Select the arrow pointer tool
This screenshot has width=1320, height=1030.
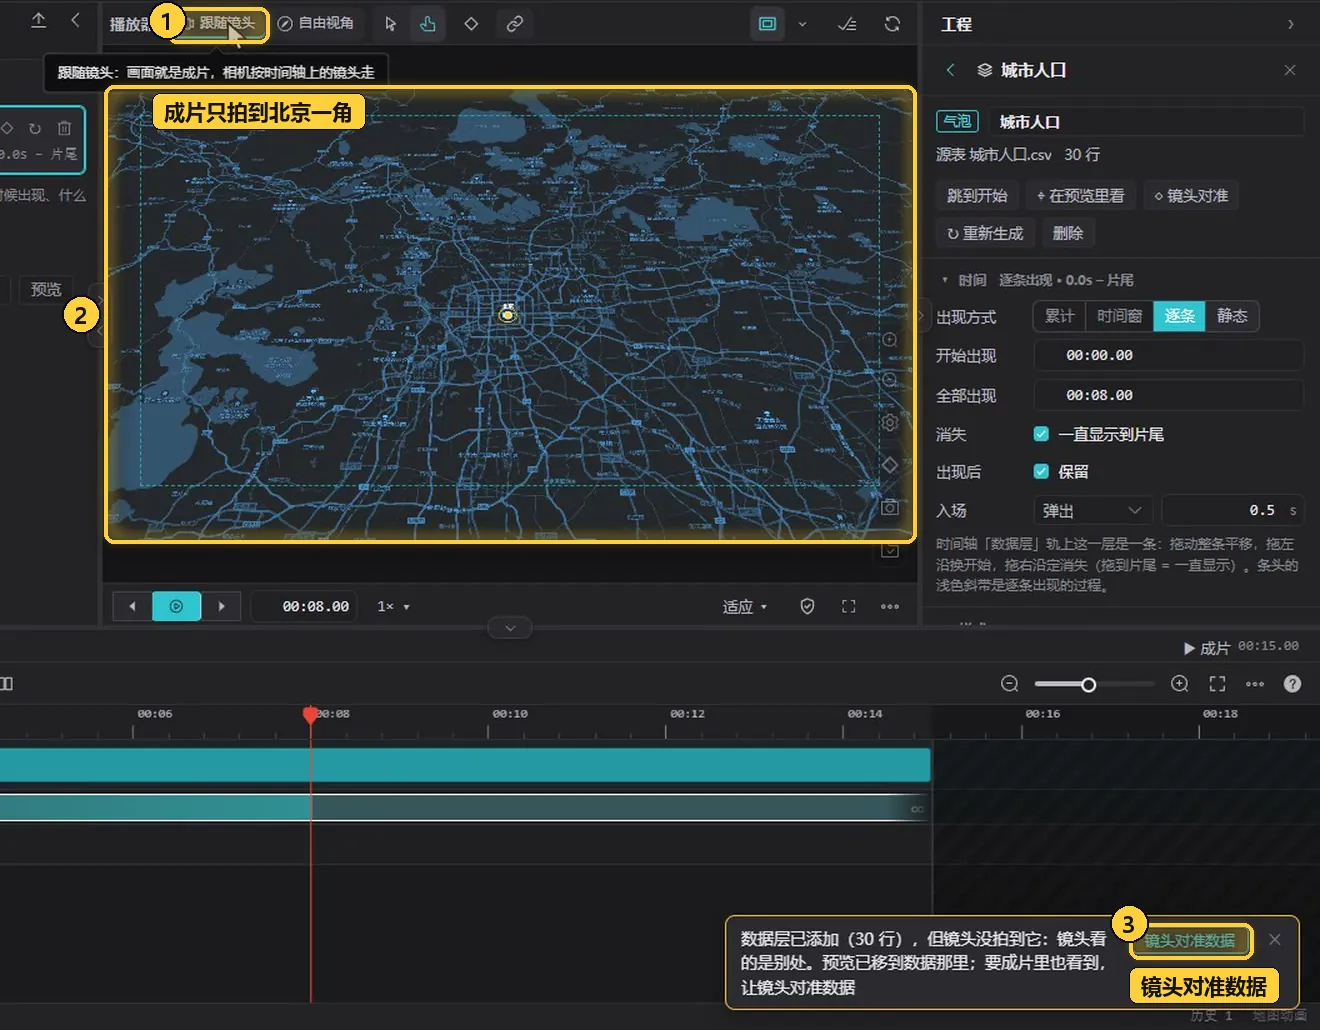point(390,24)
